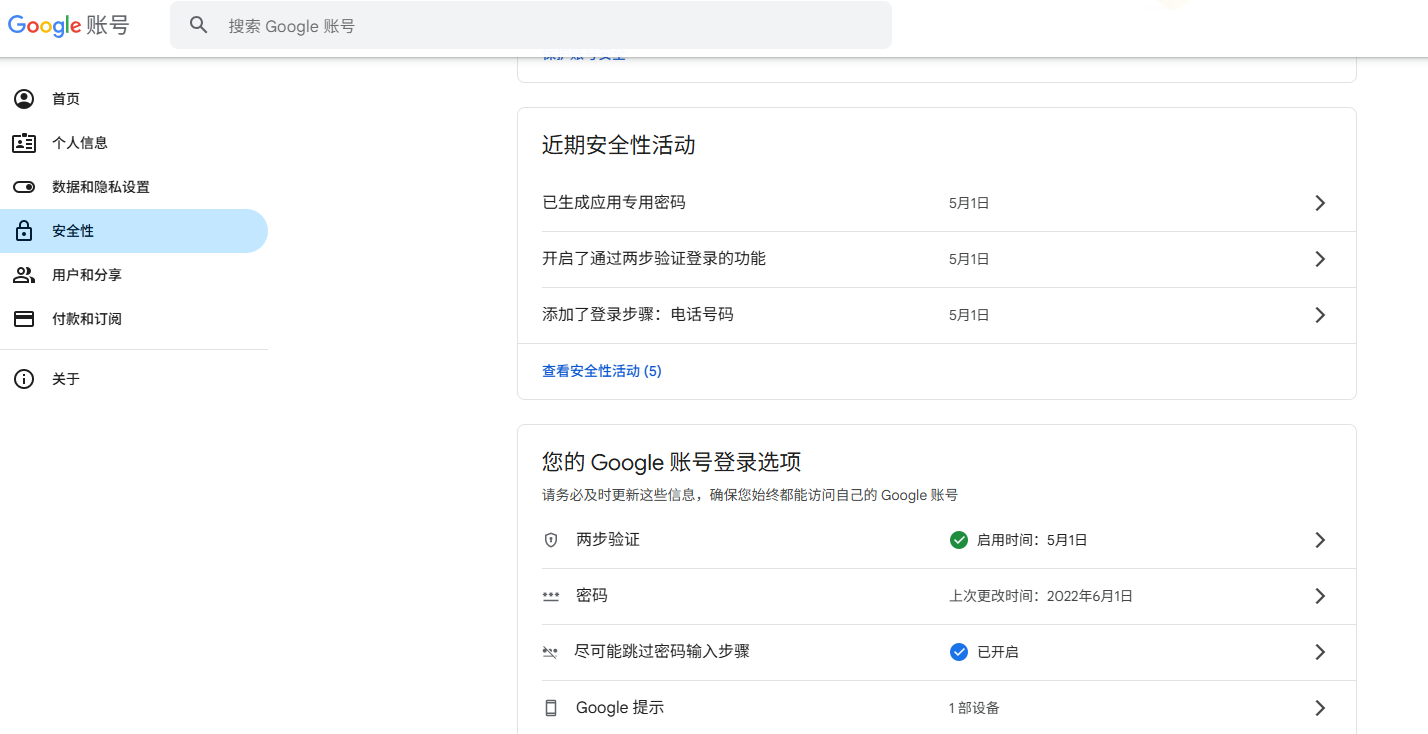This screenshot has height=734, width=1428.
Task: Go to 付款和订阅 in the sidebar
Action: pyautogui.click(x=87, y=319)
